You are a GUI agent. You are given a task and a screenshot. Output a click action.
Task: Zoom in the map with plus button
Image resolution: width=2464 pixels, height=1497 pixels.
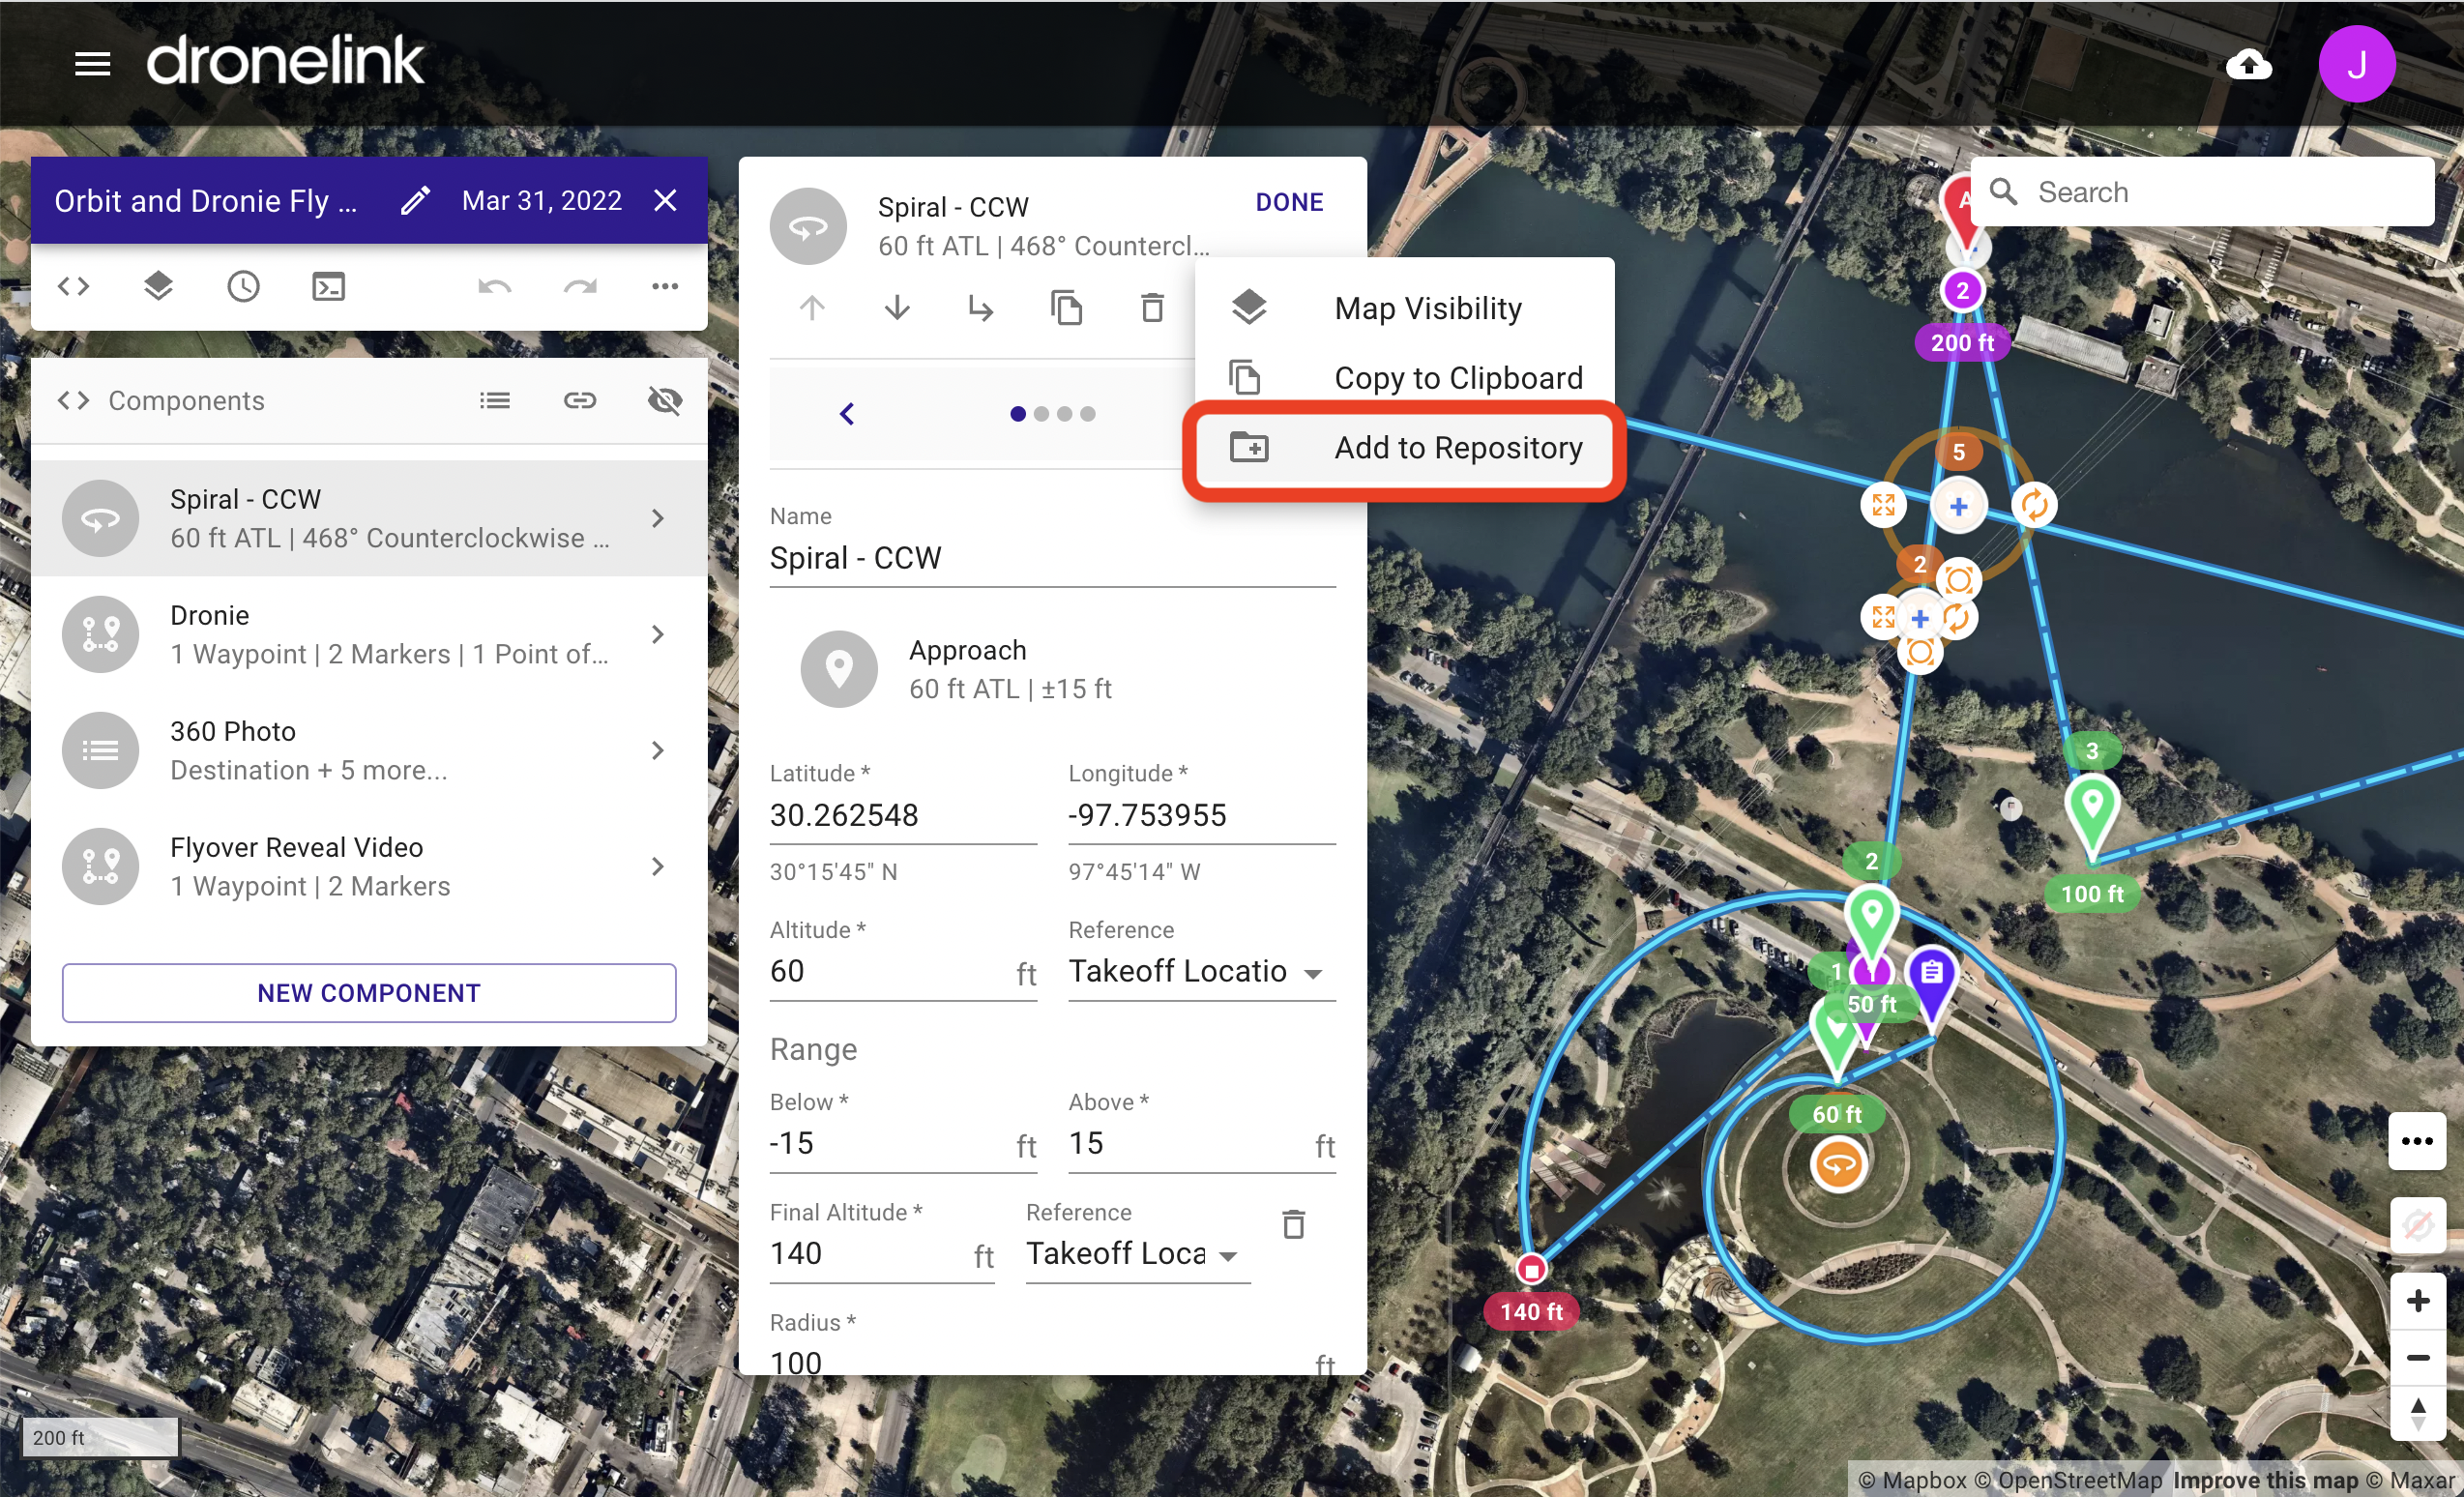point(2417,1301)
